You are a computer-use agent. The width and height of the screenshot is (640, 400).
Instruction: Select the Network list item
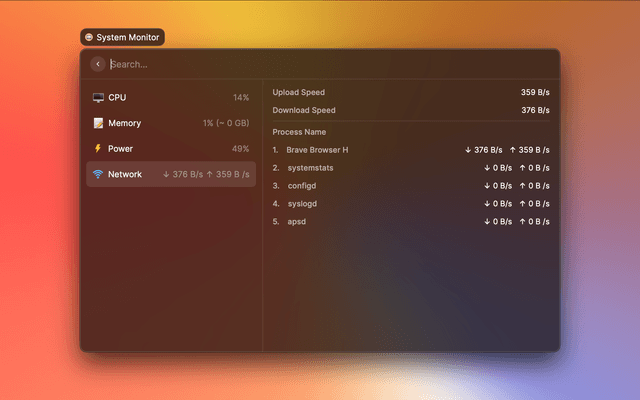point(171,174)
